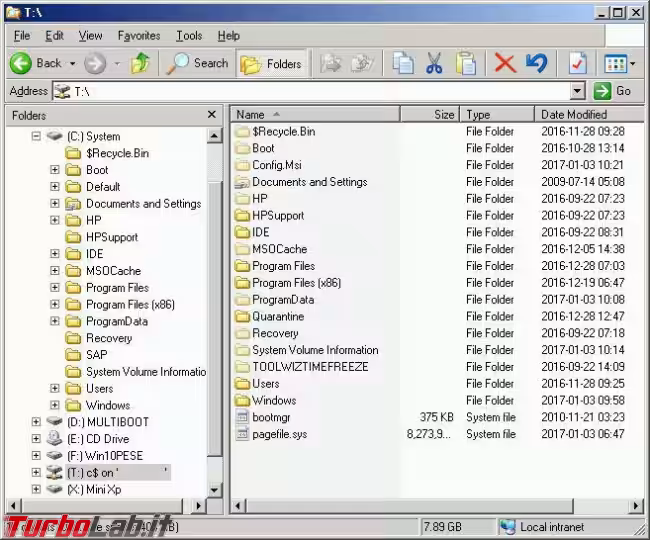Image resolution: width=650 pixels, height=540 pixels.
Task: Open the Forward history dropdown arrow
Action: point(117,64)
